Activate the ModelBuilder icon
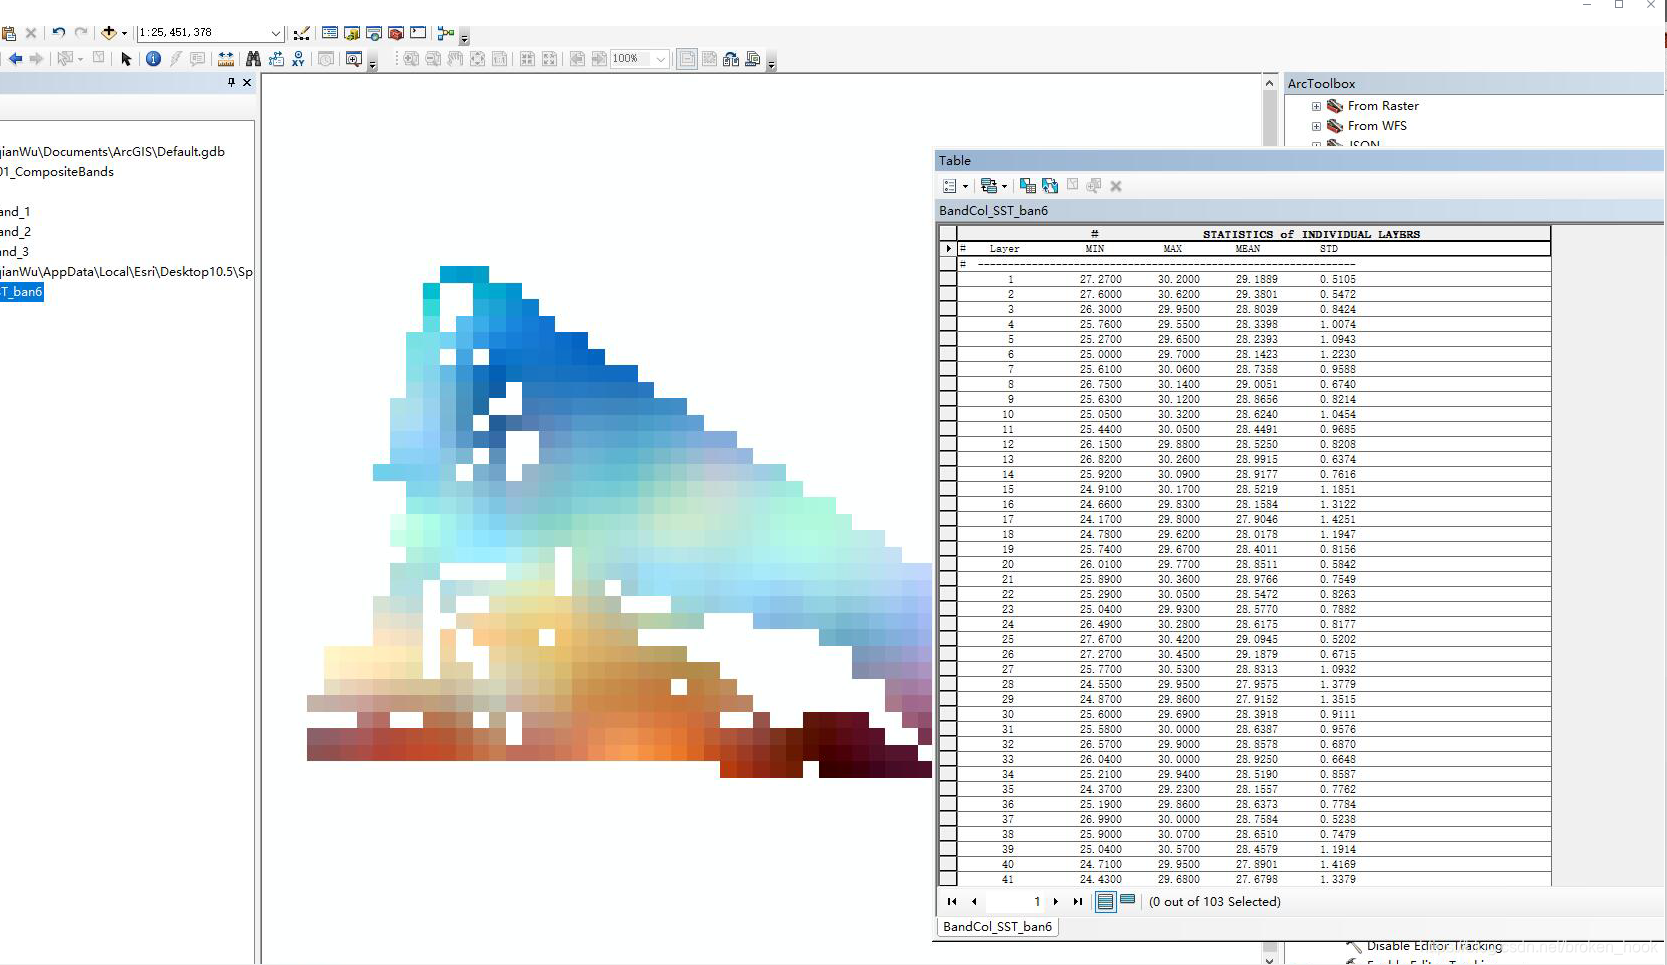Image resolution: width=1667 pixels, height=965 pixels. (x=445, y=33)
